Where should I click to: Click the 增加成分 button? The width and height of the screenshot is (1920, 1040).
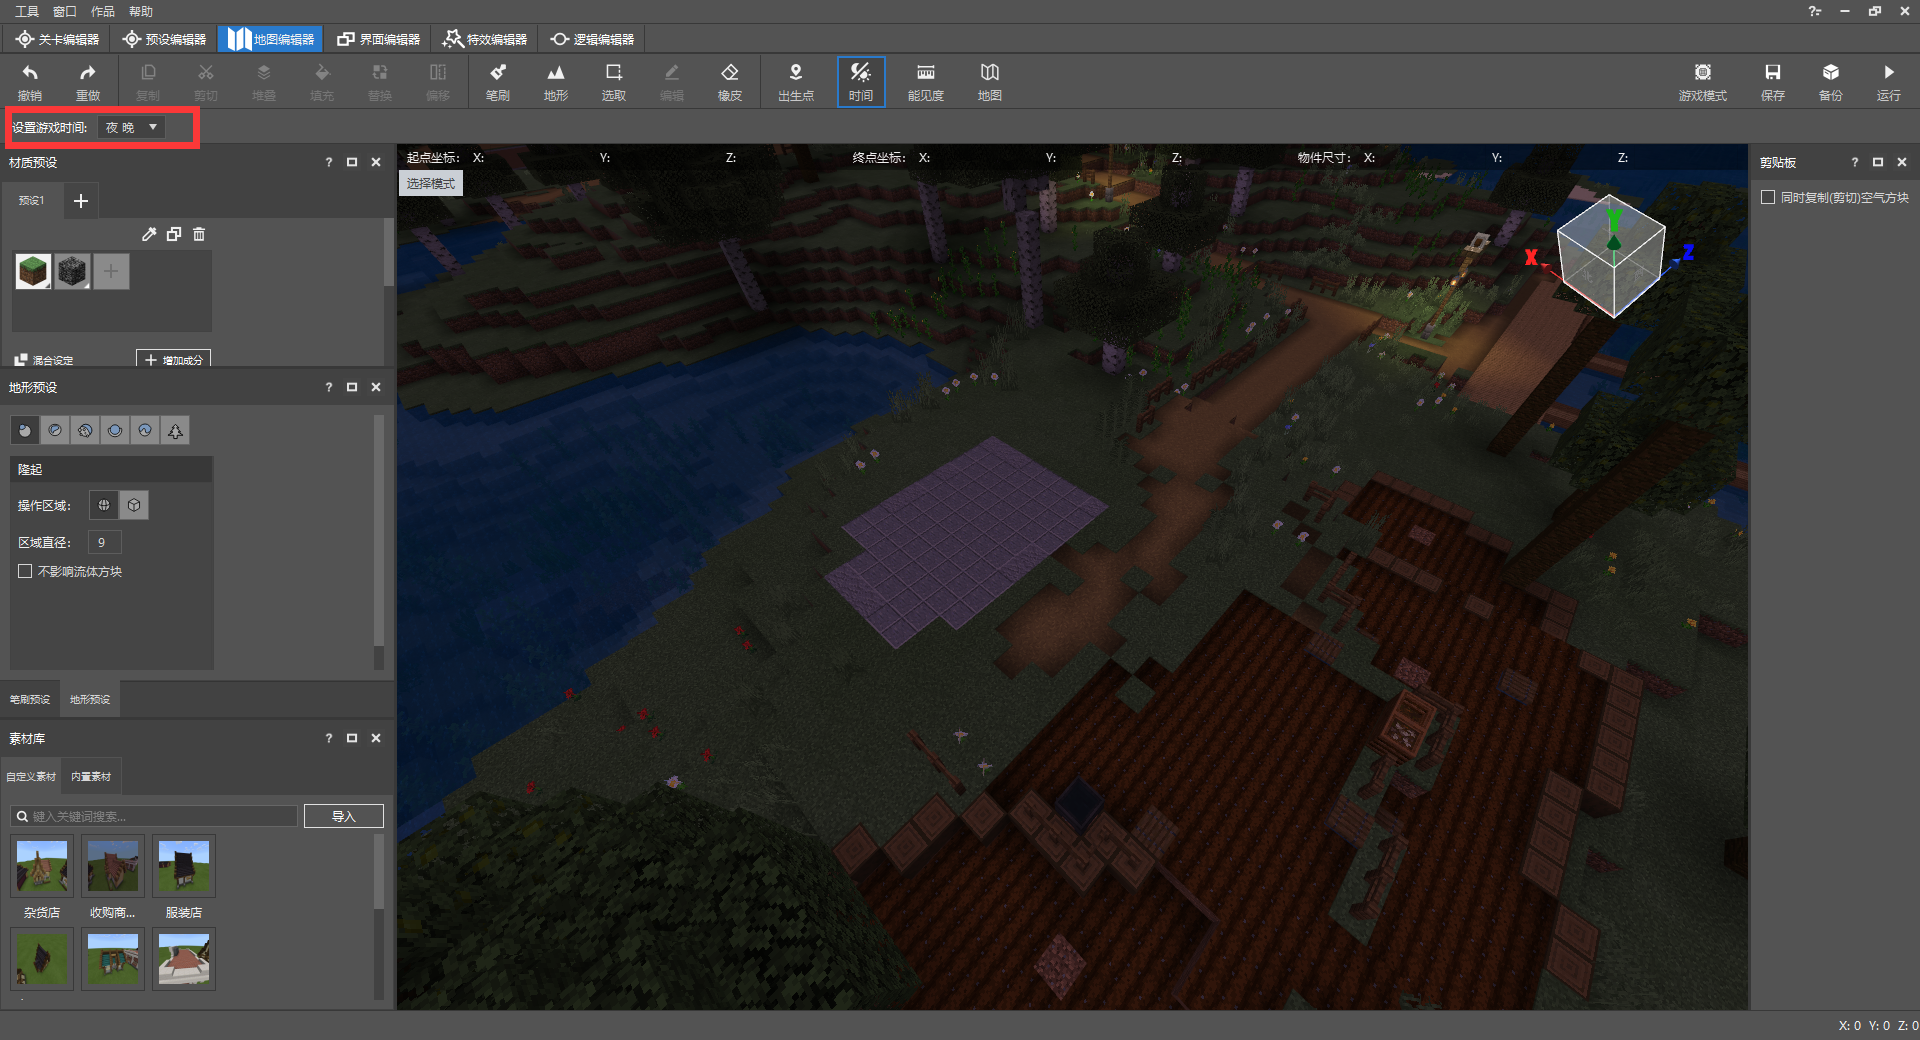coord(173,360)
